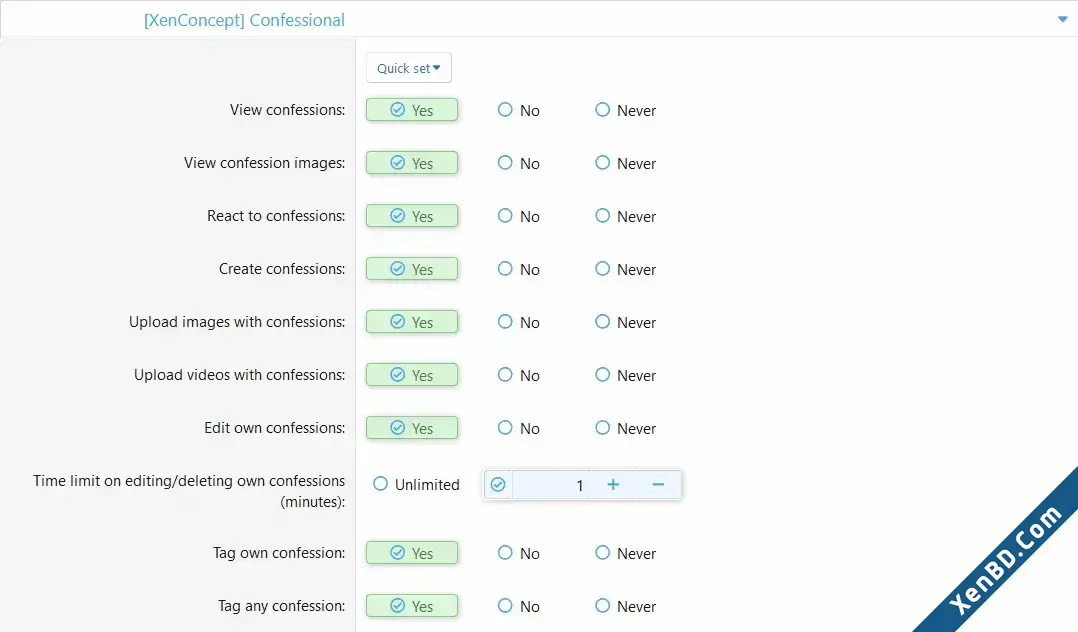This screenshot has height=632, width=1078.
Task: Set Edit own confessions to No
Action: click(518, 428)
